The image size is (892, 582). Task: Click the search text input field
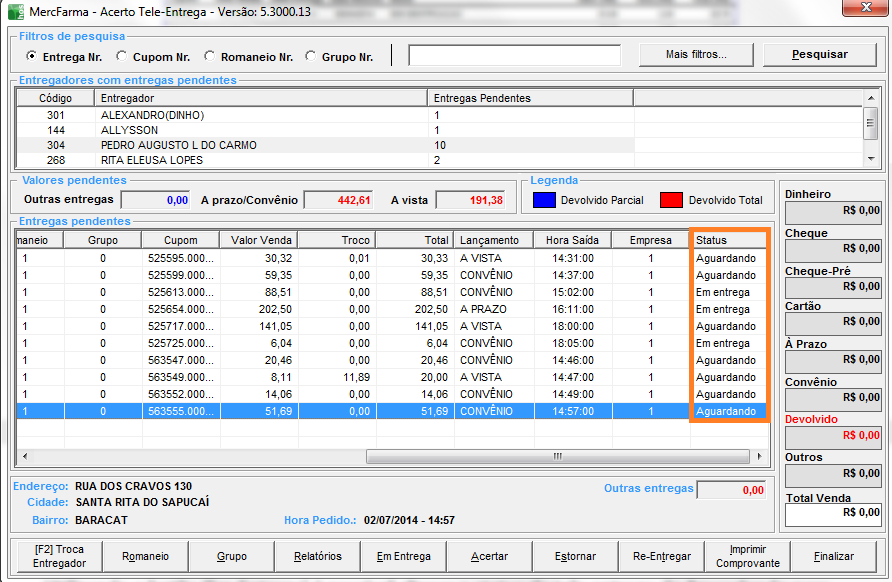514,55
